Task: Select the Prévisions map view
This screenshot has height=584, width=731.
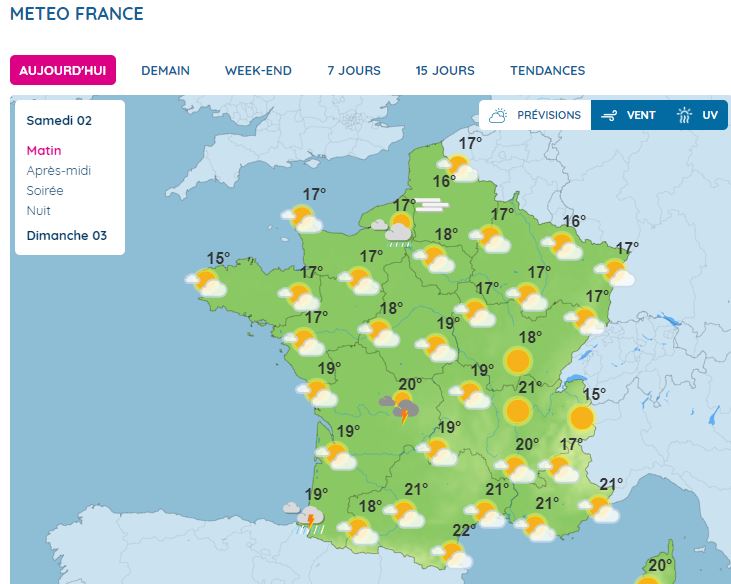Action: 535,115
